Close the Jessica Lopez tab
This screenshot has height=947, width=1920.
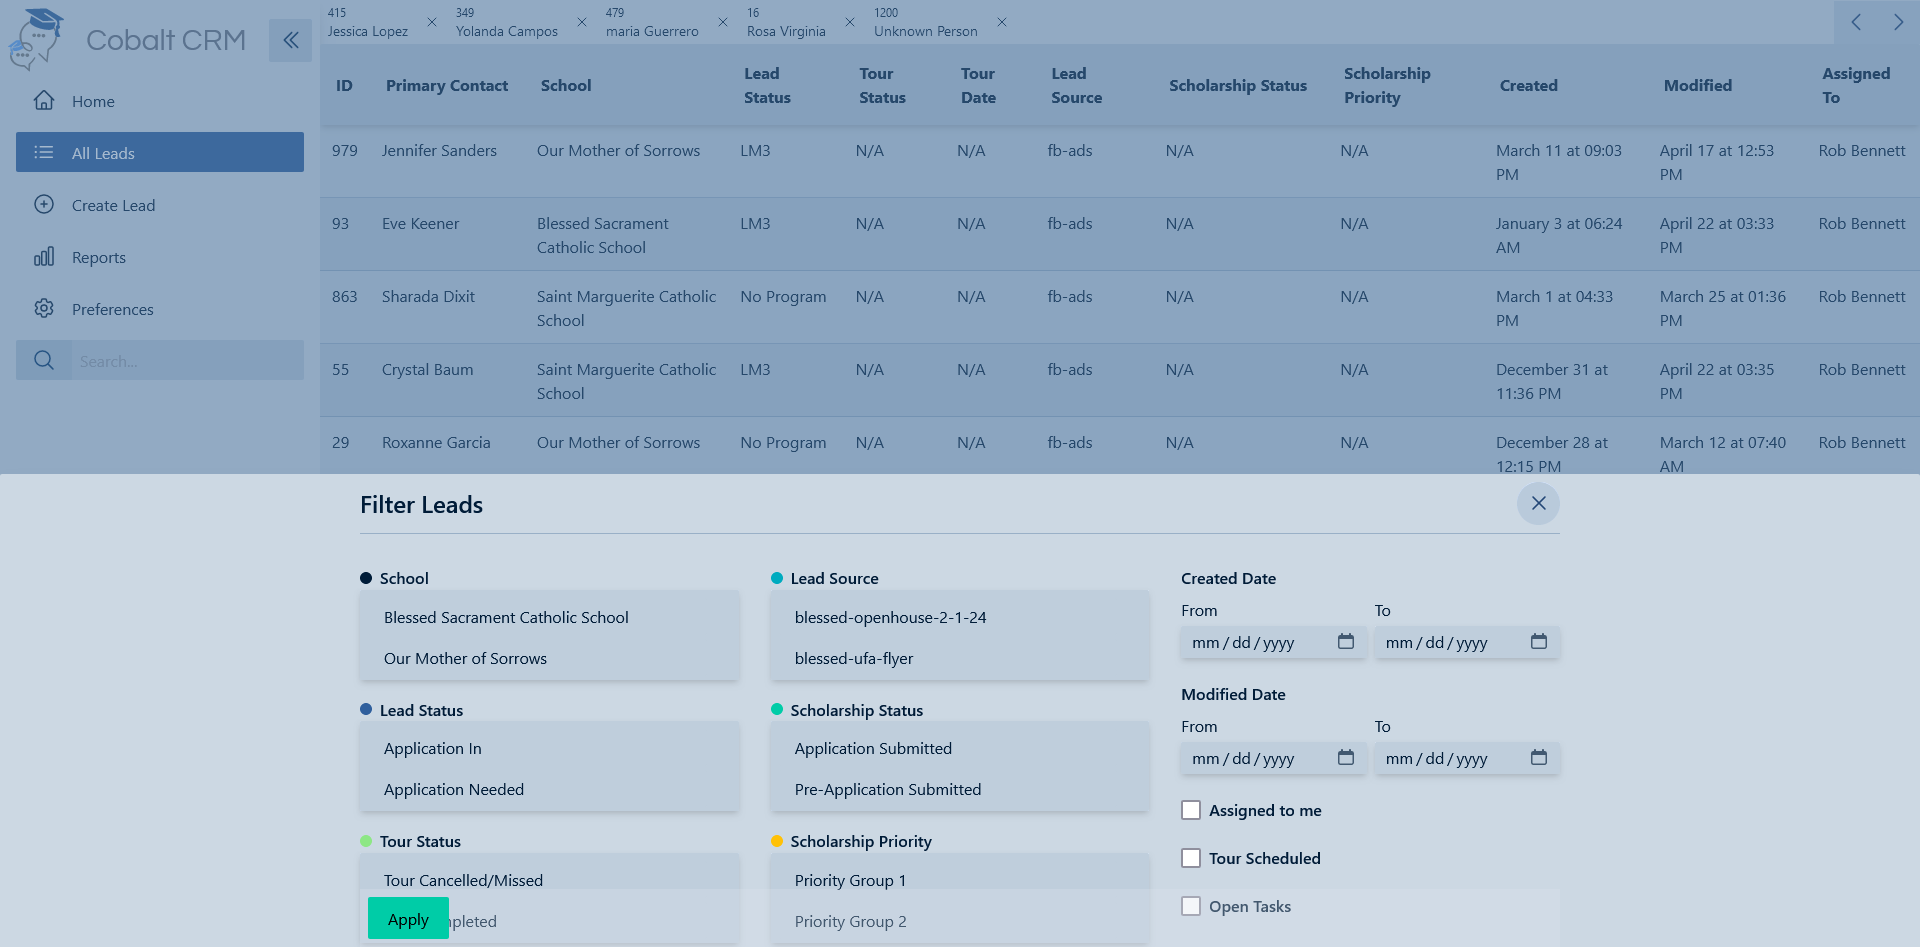coord(432,22)
